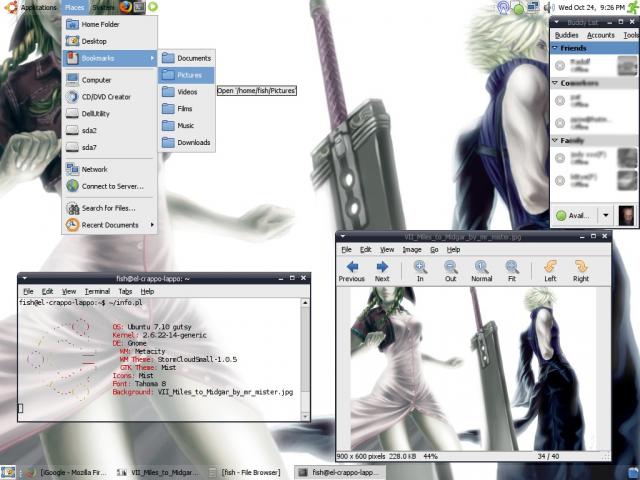Screen dimensions: 640x480
Task: Rotate image Left
Action: click(x=550, y=272)
